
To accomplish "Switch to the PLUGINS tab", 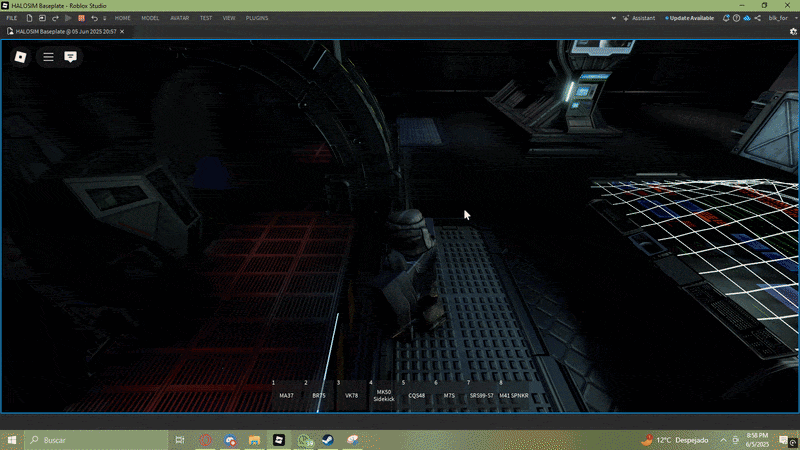I will [258, 18].
